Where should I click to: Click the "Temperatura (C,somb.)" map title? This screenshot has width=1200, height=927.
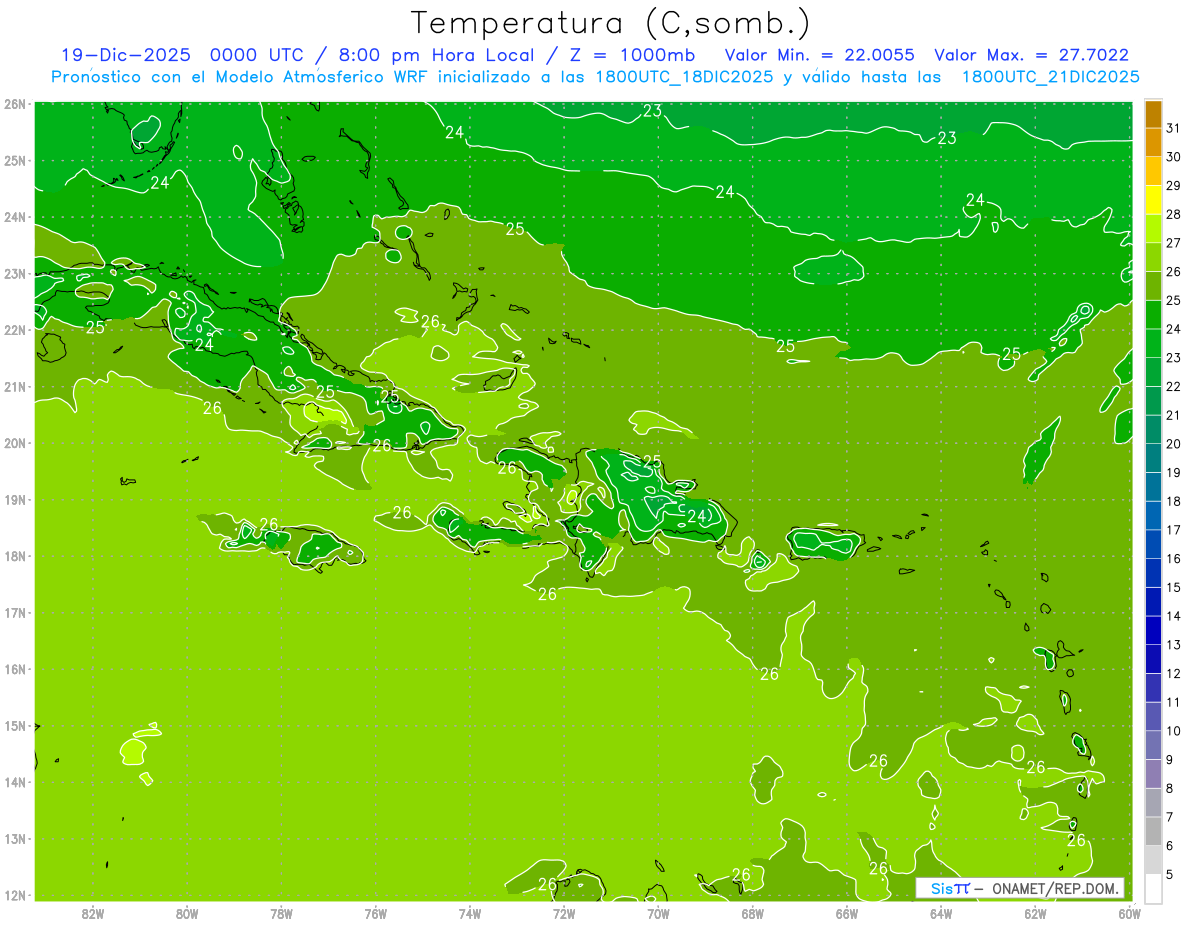coord(610,23)
